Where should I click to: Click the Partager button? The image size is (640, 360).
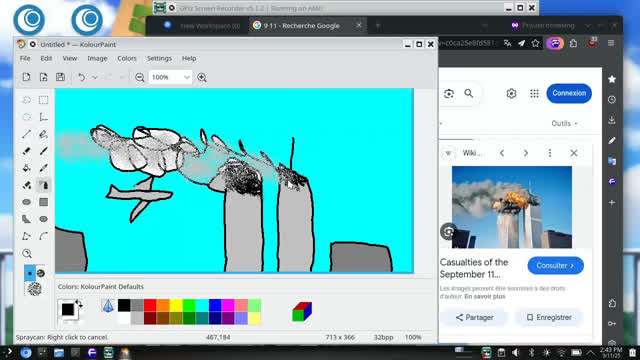(x=474, y=318)
